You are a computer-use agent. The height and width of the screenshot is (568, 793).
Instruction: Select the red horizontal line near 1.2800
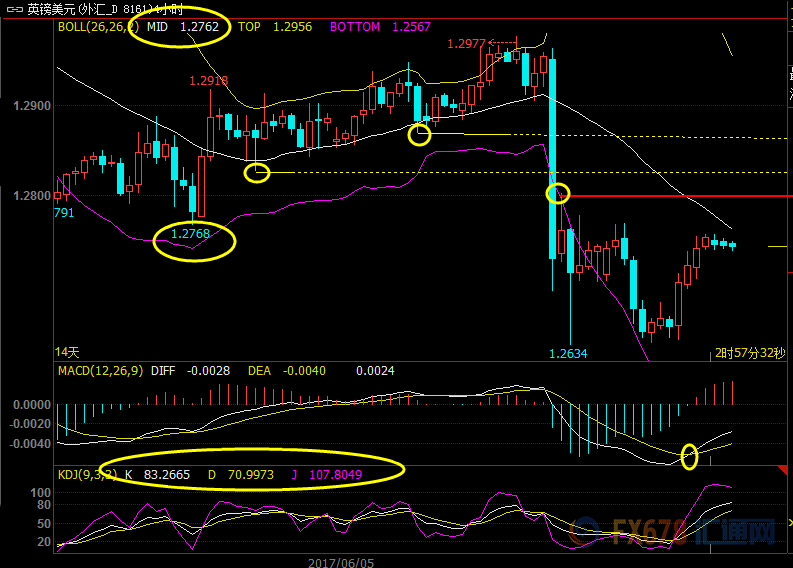[x=677, y=196]
